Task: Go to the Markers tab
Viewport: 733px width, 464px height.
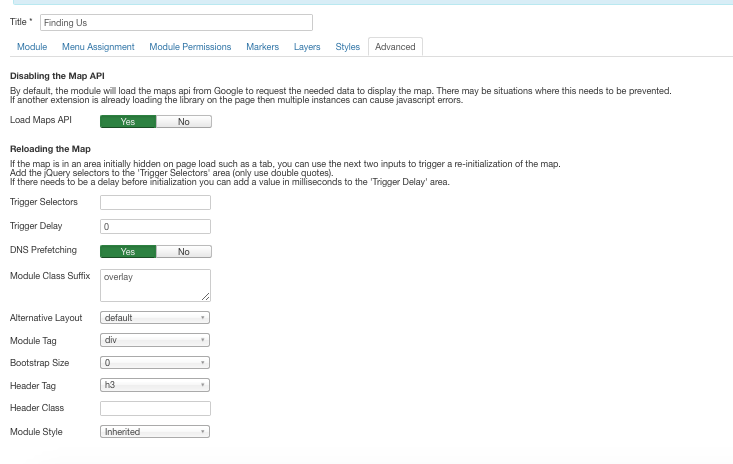Action: point(262,47)
